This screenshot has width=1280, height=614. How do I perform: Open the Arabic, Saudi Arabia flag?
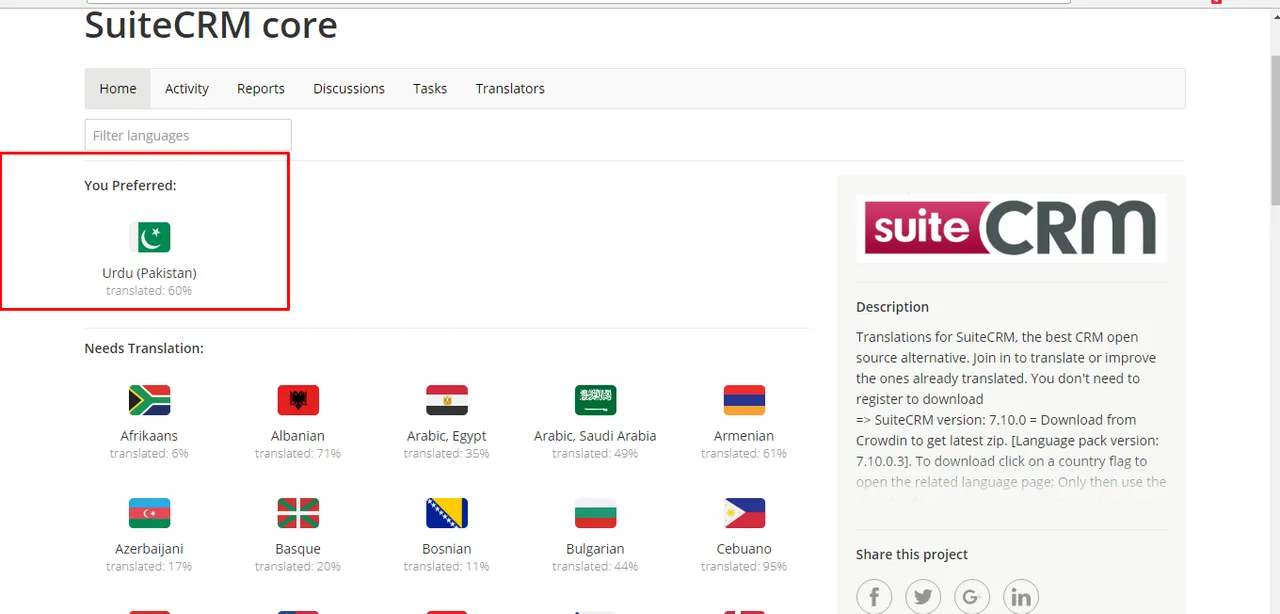(596, 400)
